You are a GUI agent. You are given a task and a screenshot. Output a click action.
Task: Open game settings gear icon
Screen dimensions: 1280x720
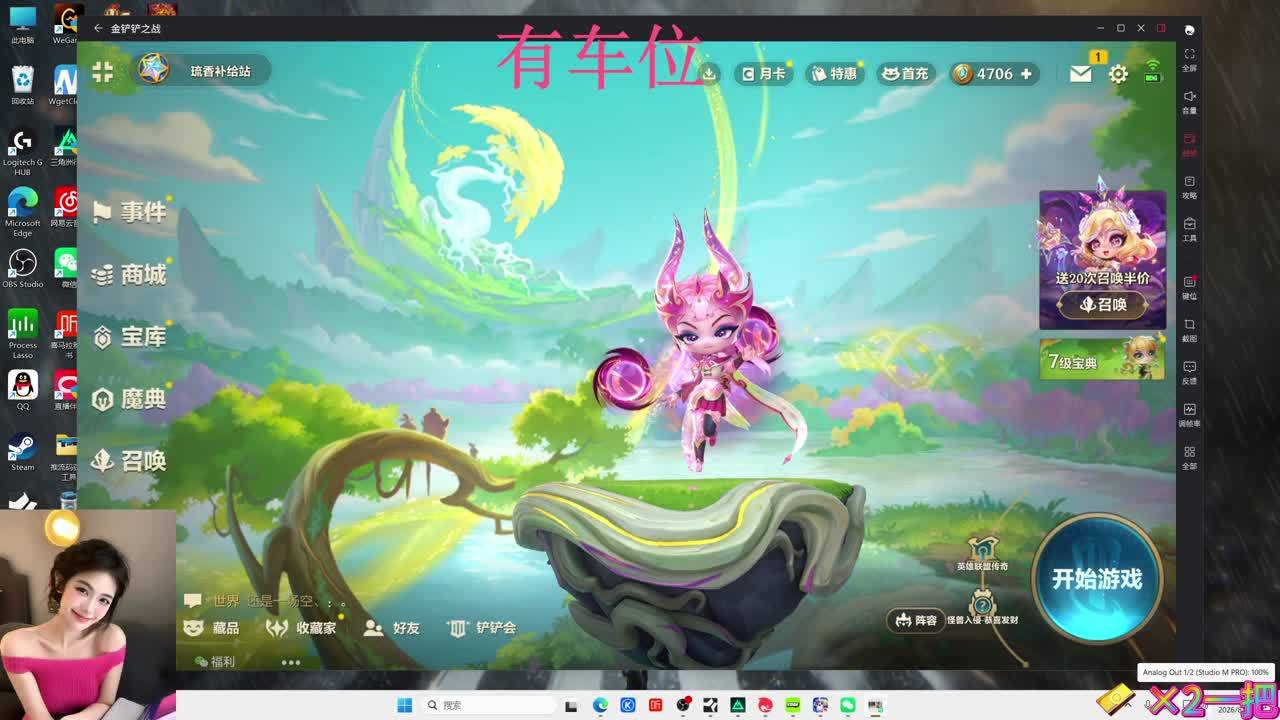coord(1118,74)
